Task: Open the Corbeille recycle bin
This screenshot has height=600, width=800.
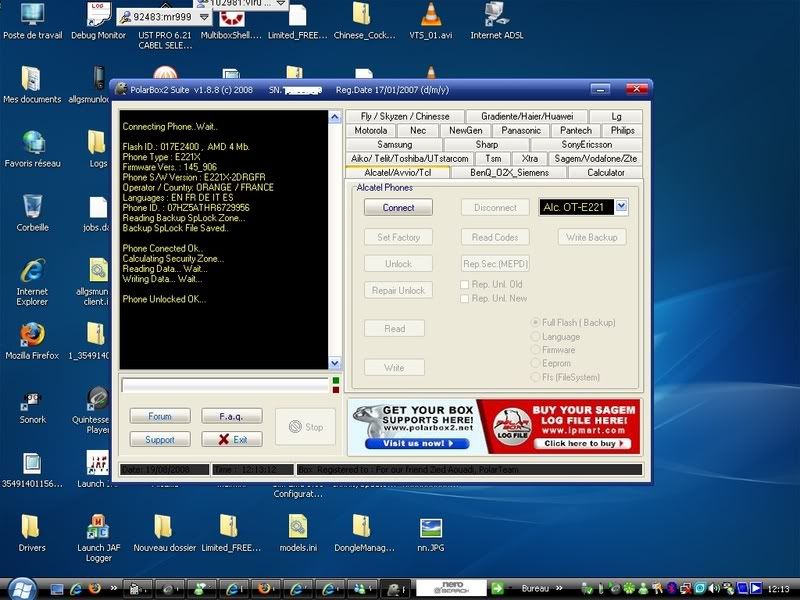Action: pyautogui.click(x=32, y=213)
